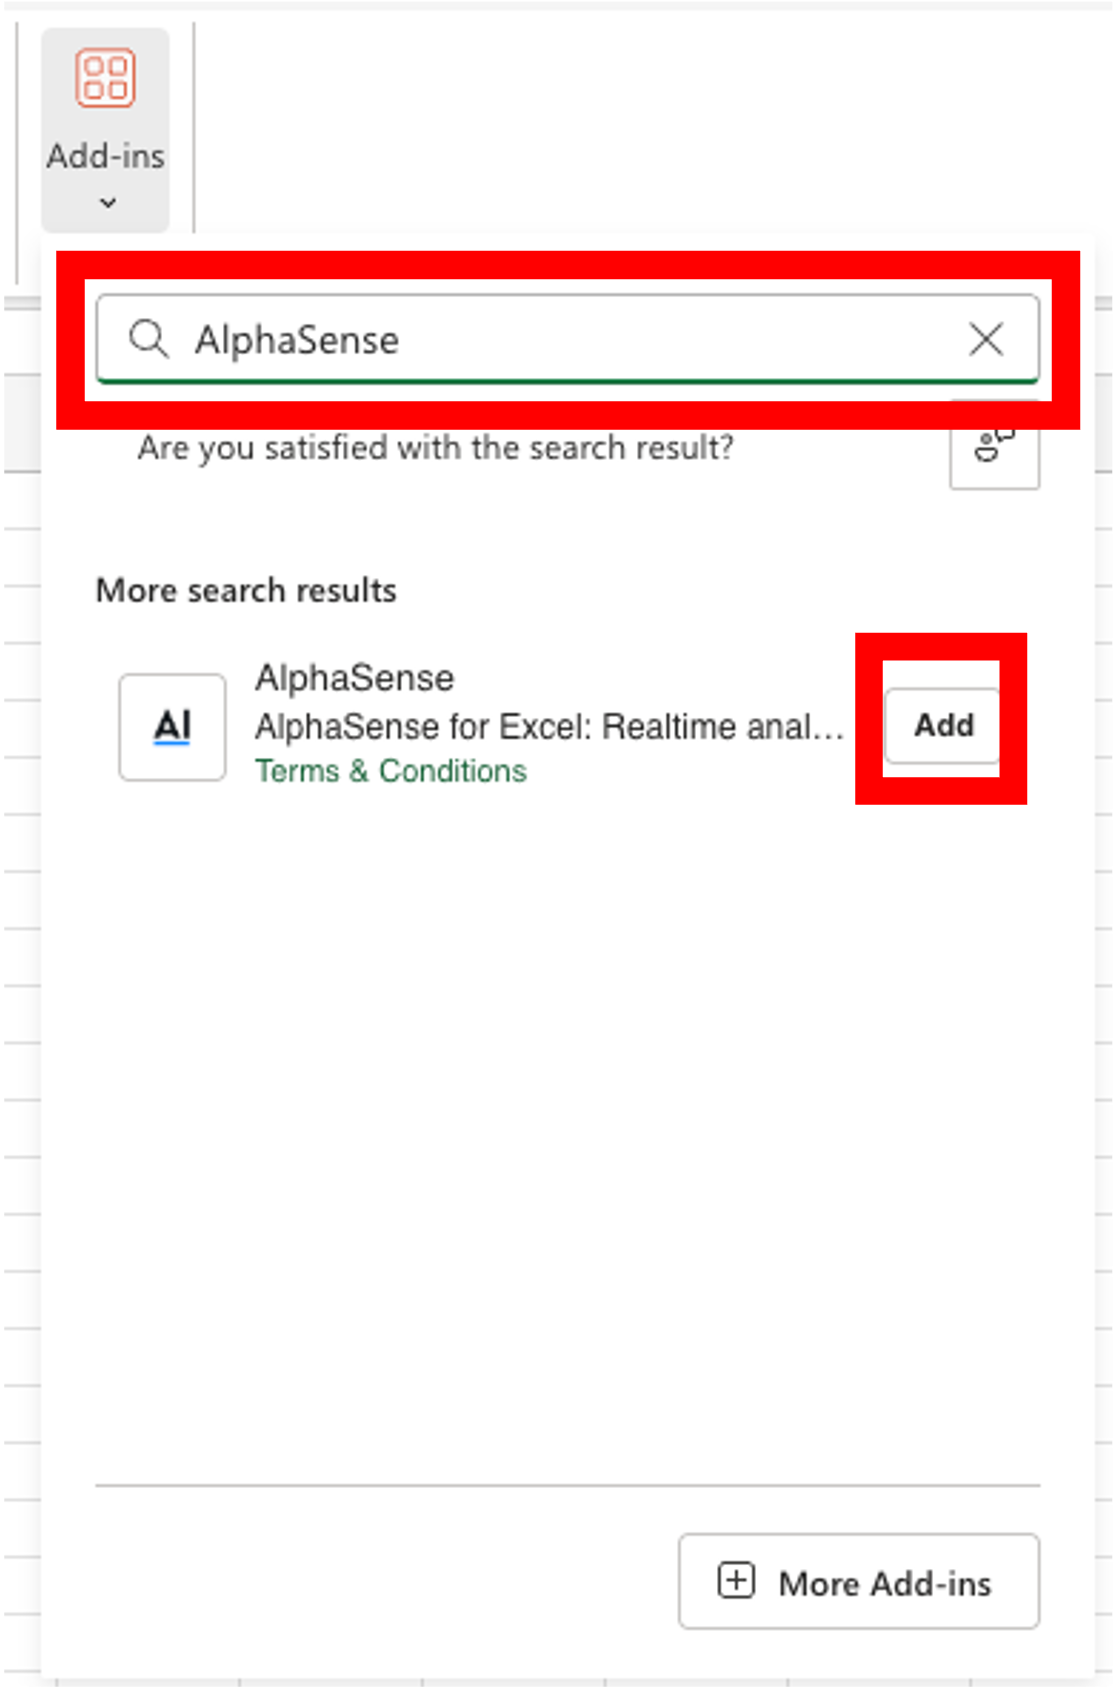
Task: Focus the AlphaSense search field
Action: 567,339
